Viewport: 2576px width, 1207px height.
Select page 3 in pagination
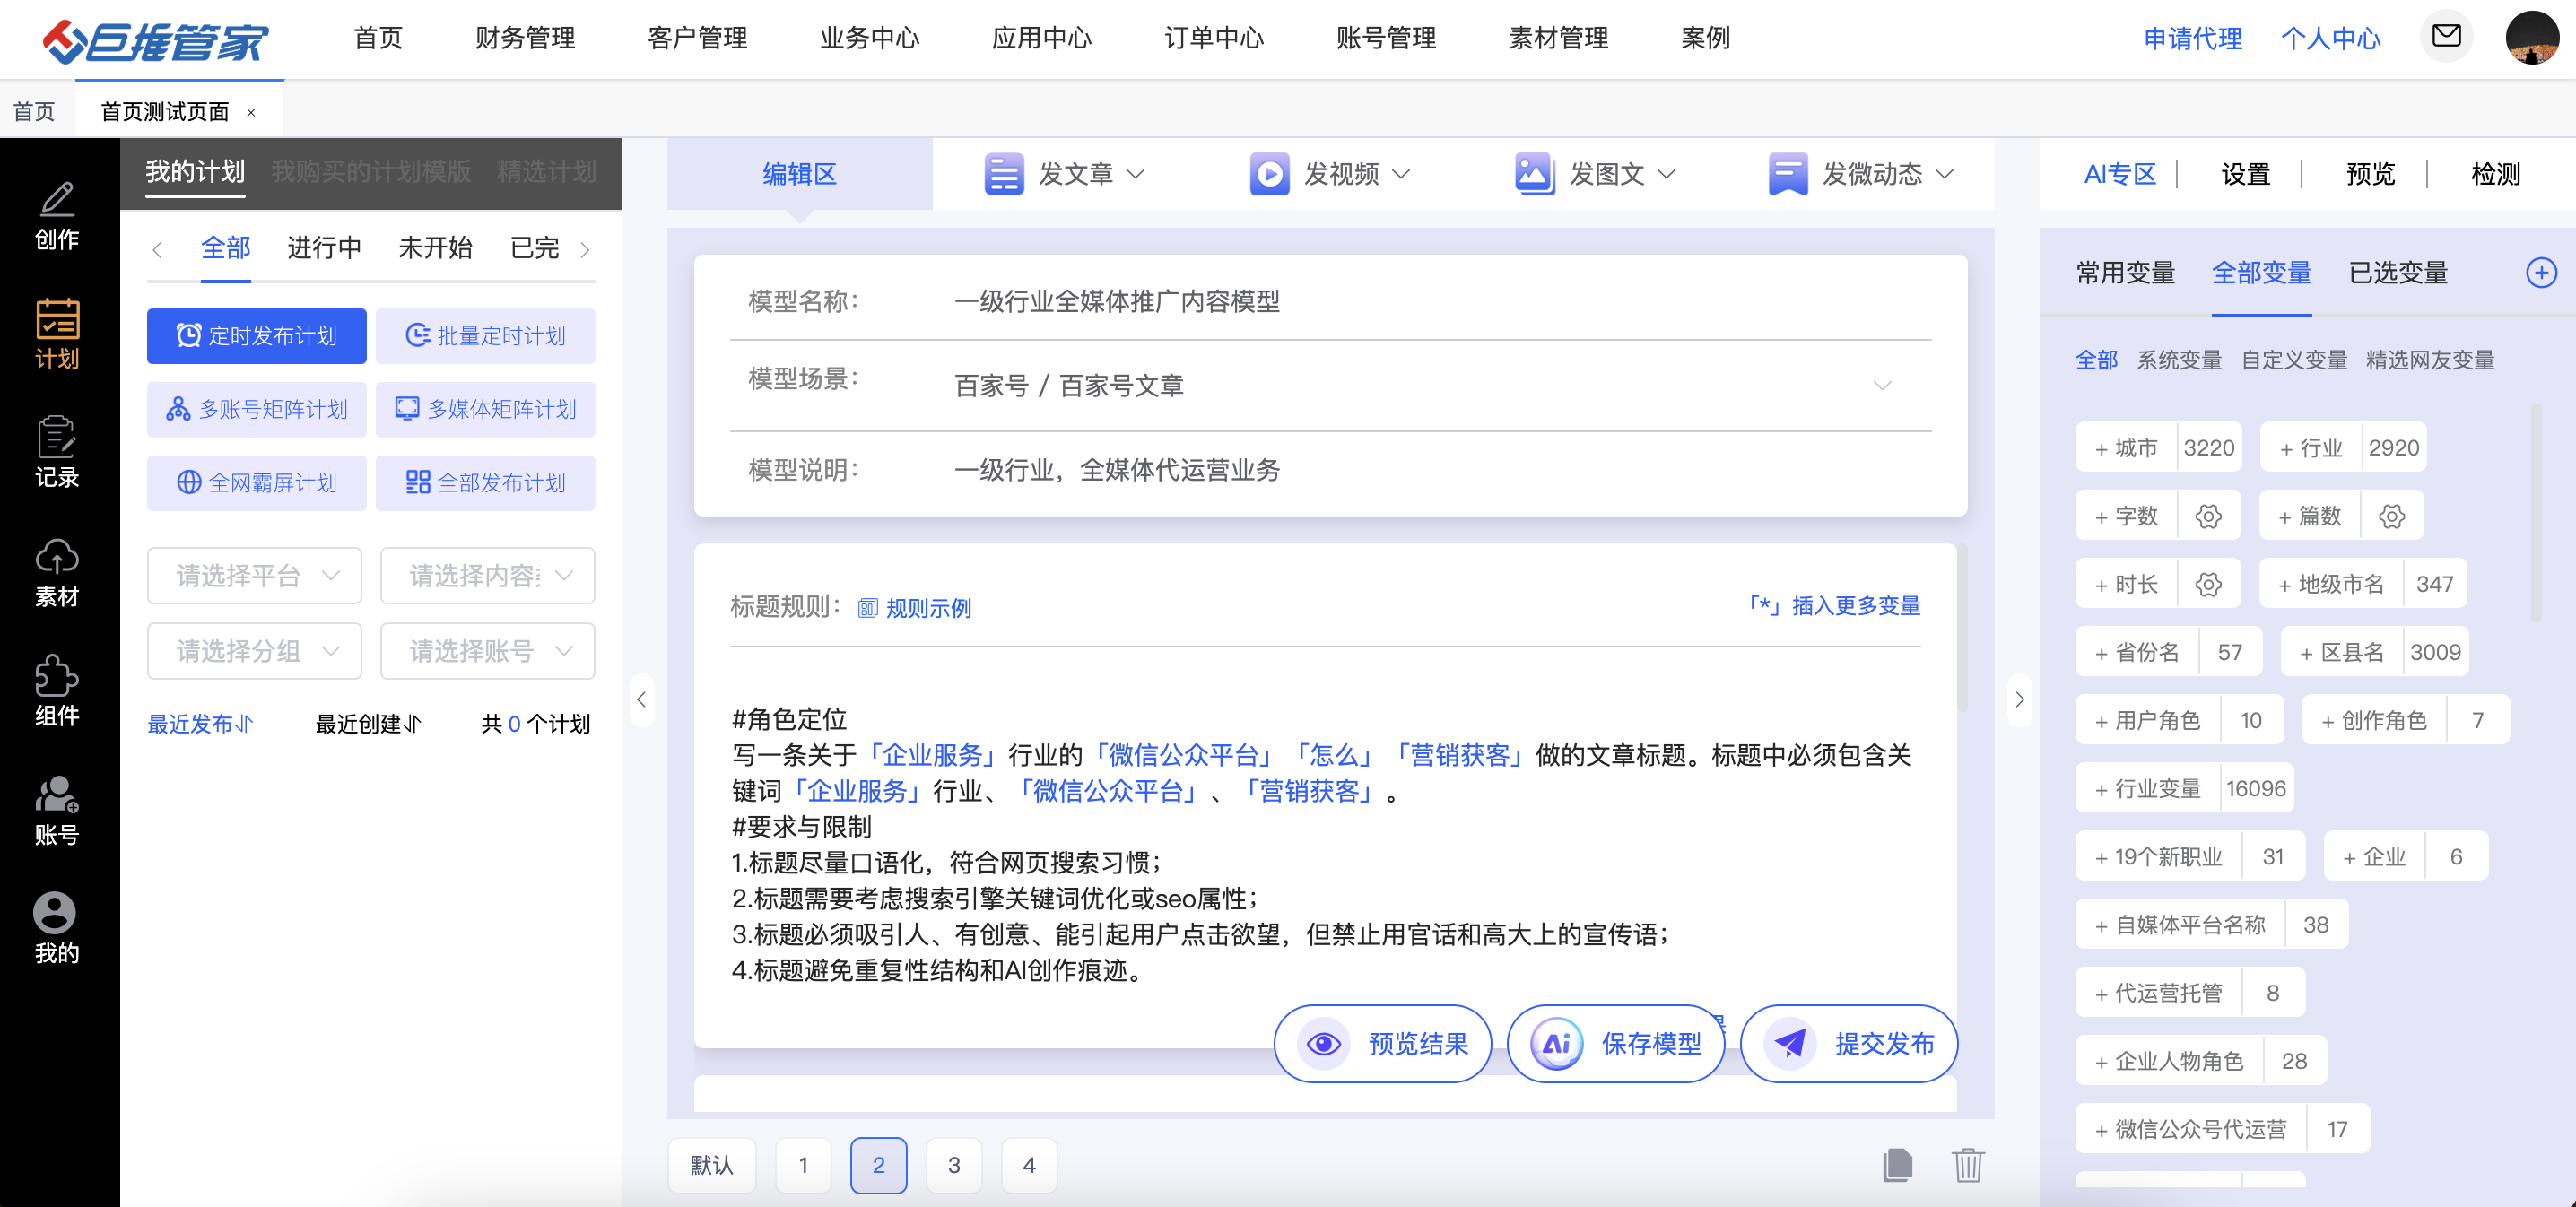[x=953, y=1165]
